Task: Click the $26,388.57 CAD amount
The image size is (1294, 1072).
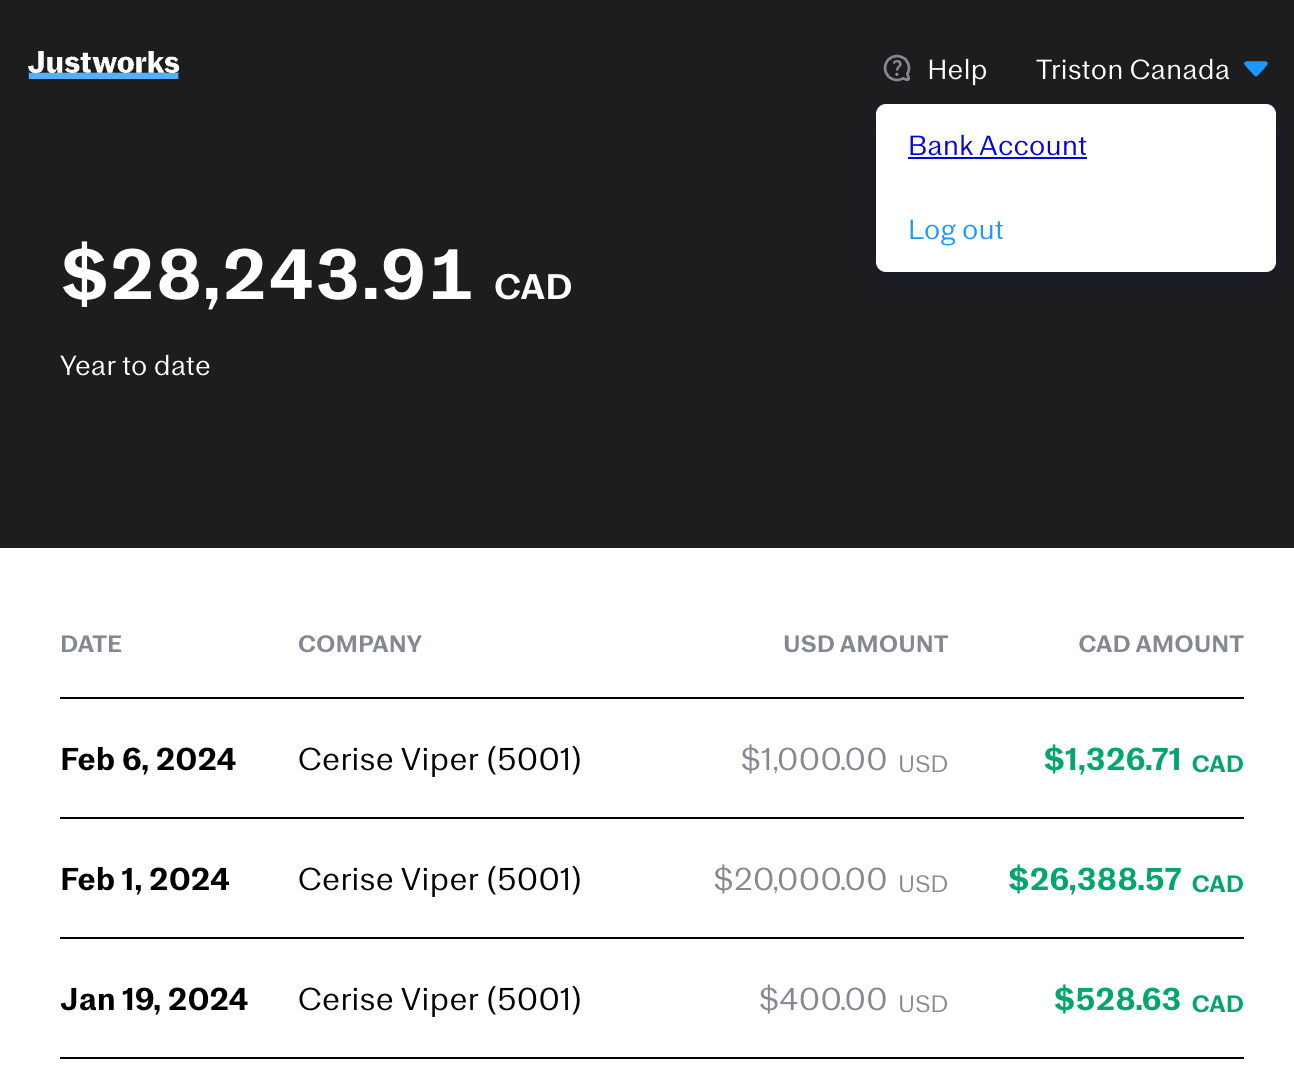Action: pos(1125,880)
